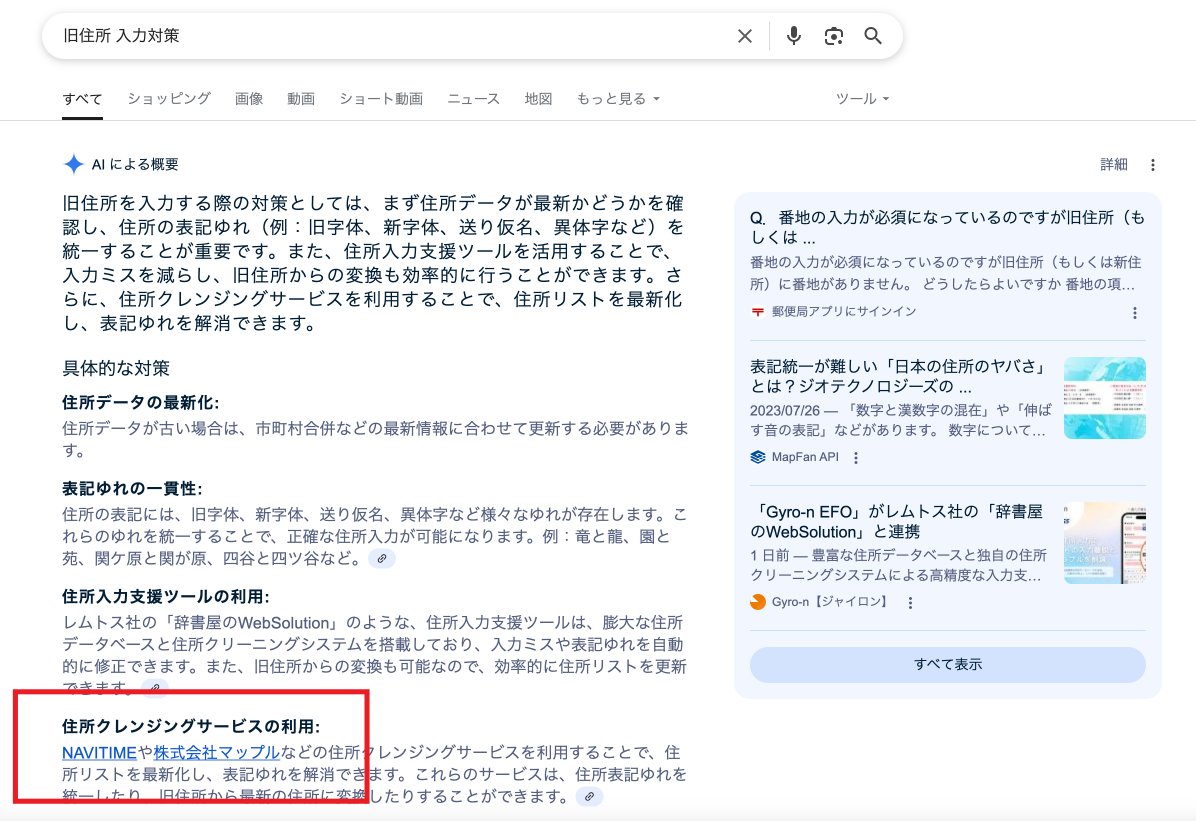Select the すべて tab
Image resolution: width=1196 pixels, height=821 pixels.
click(x=82, y=99)
